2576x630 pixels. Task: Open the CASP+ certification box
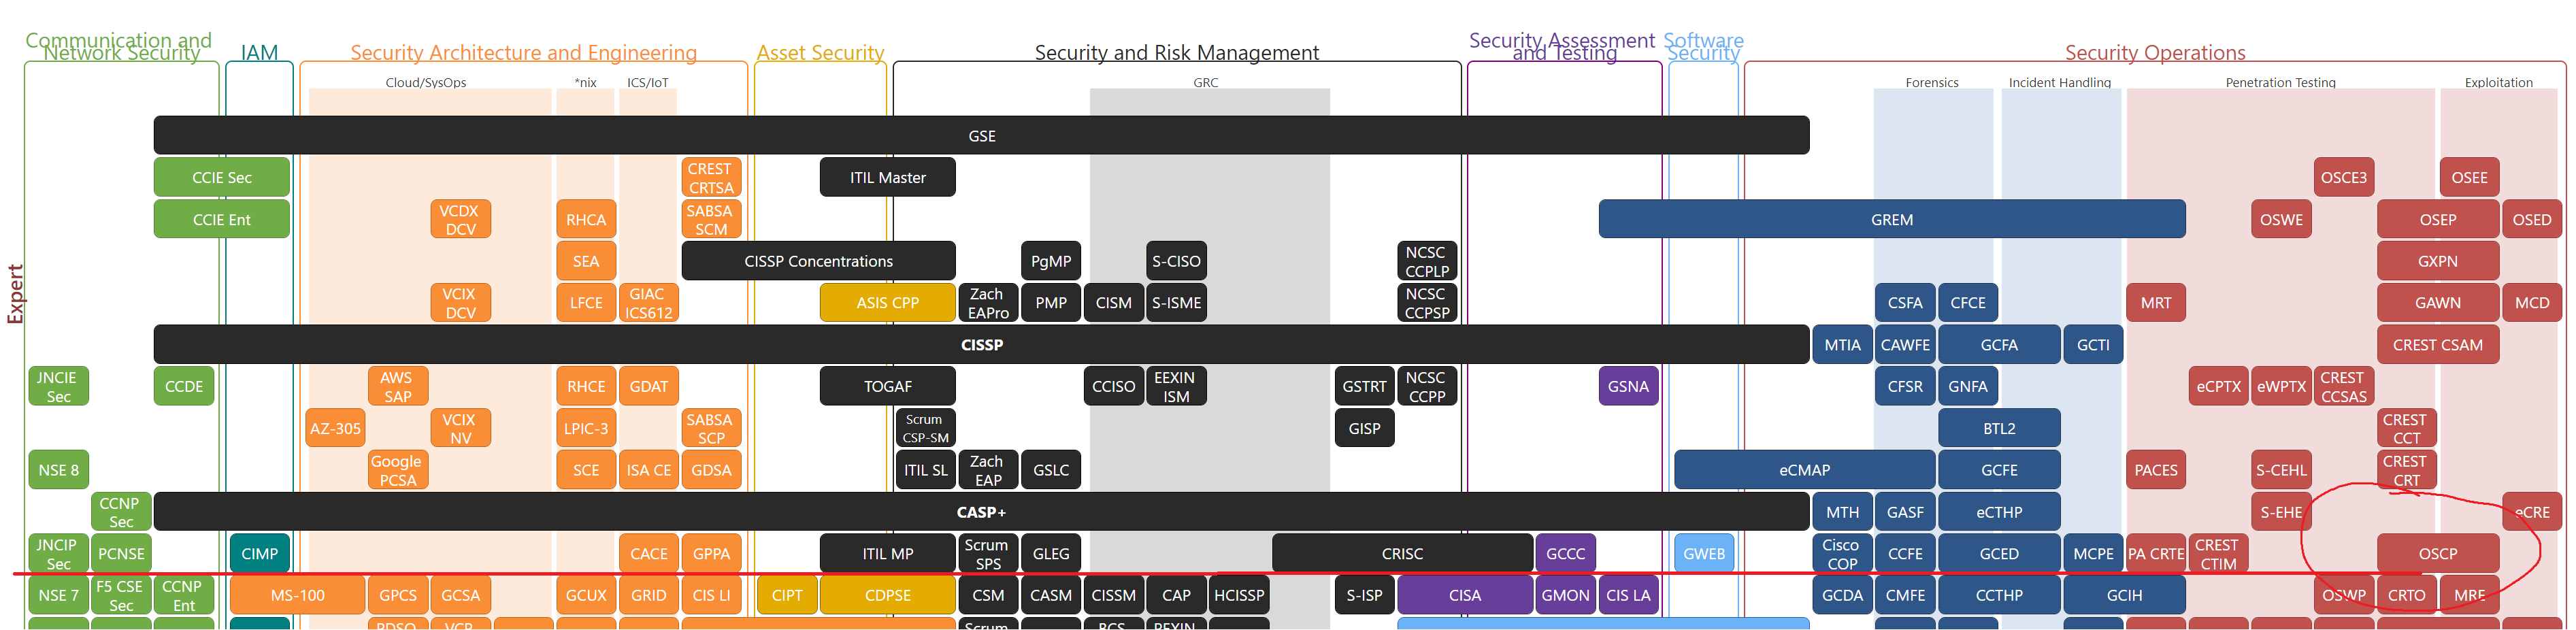(x=981, y=512)
